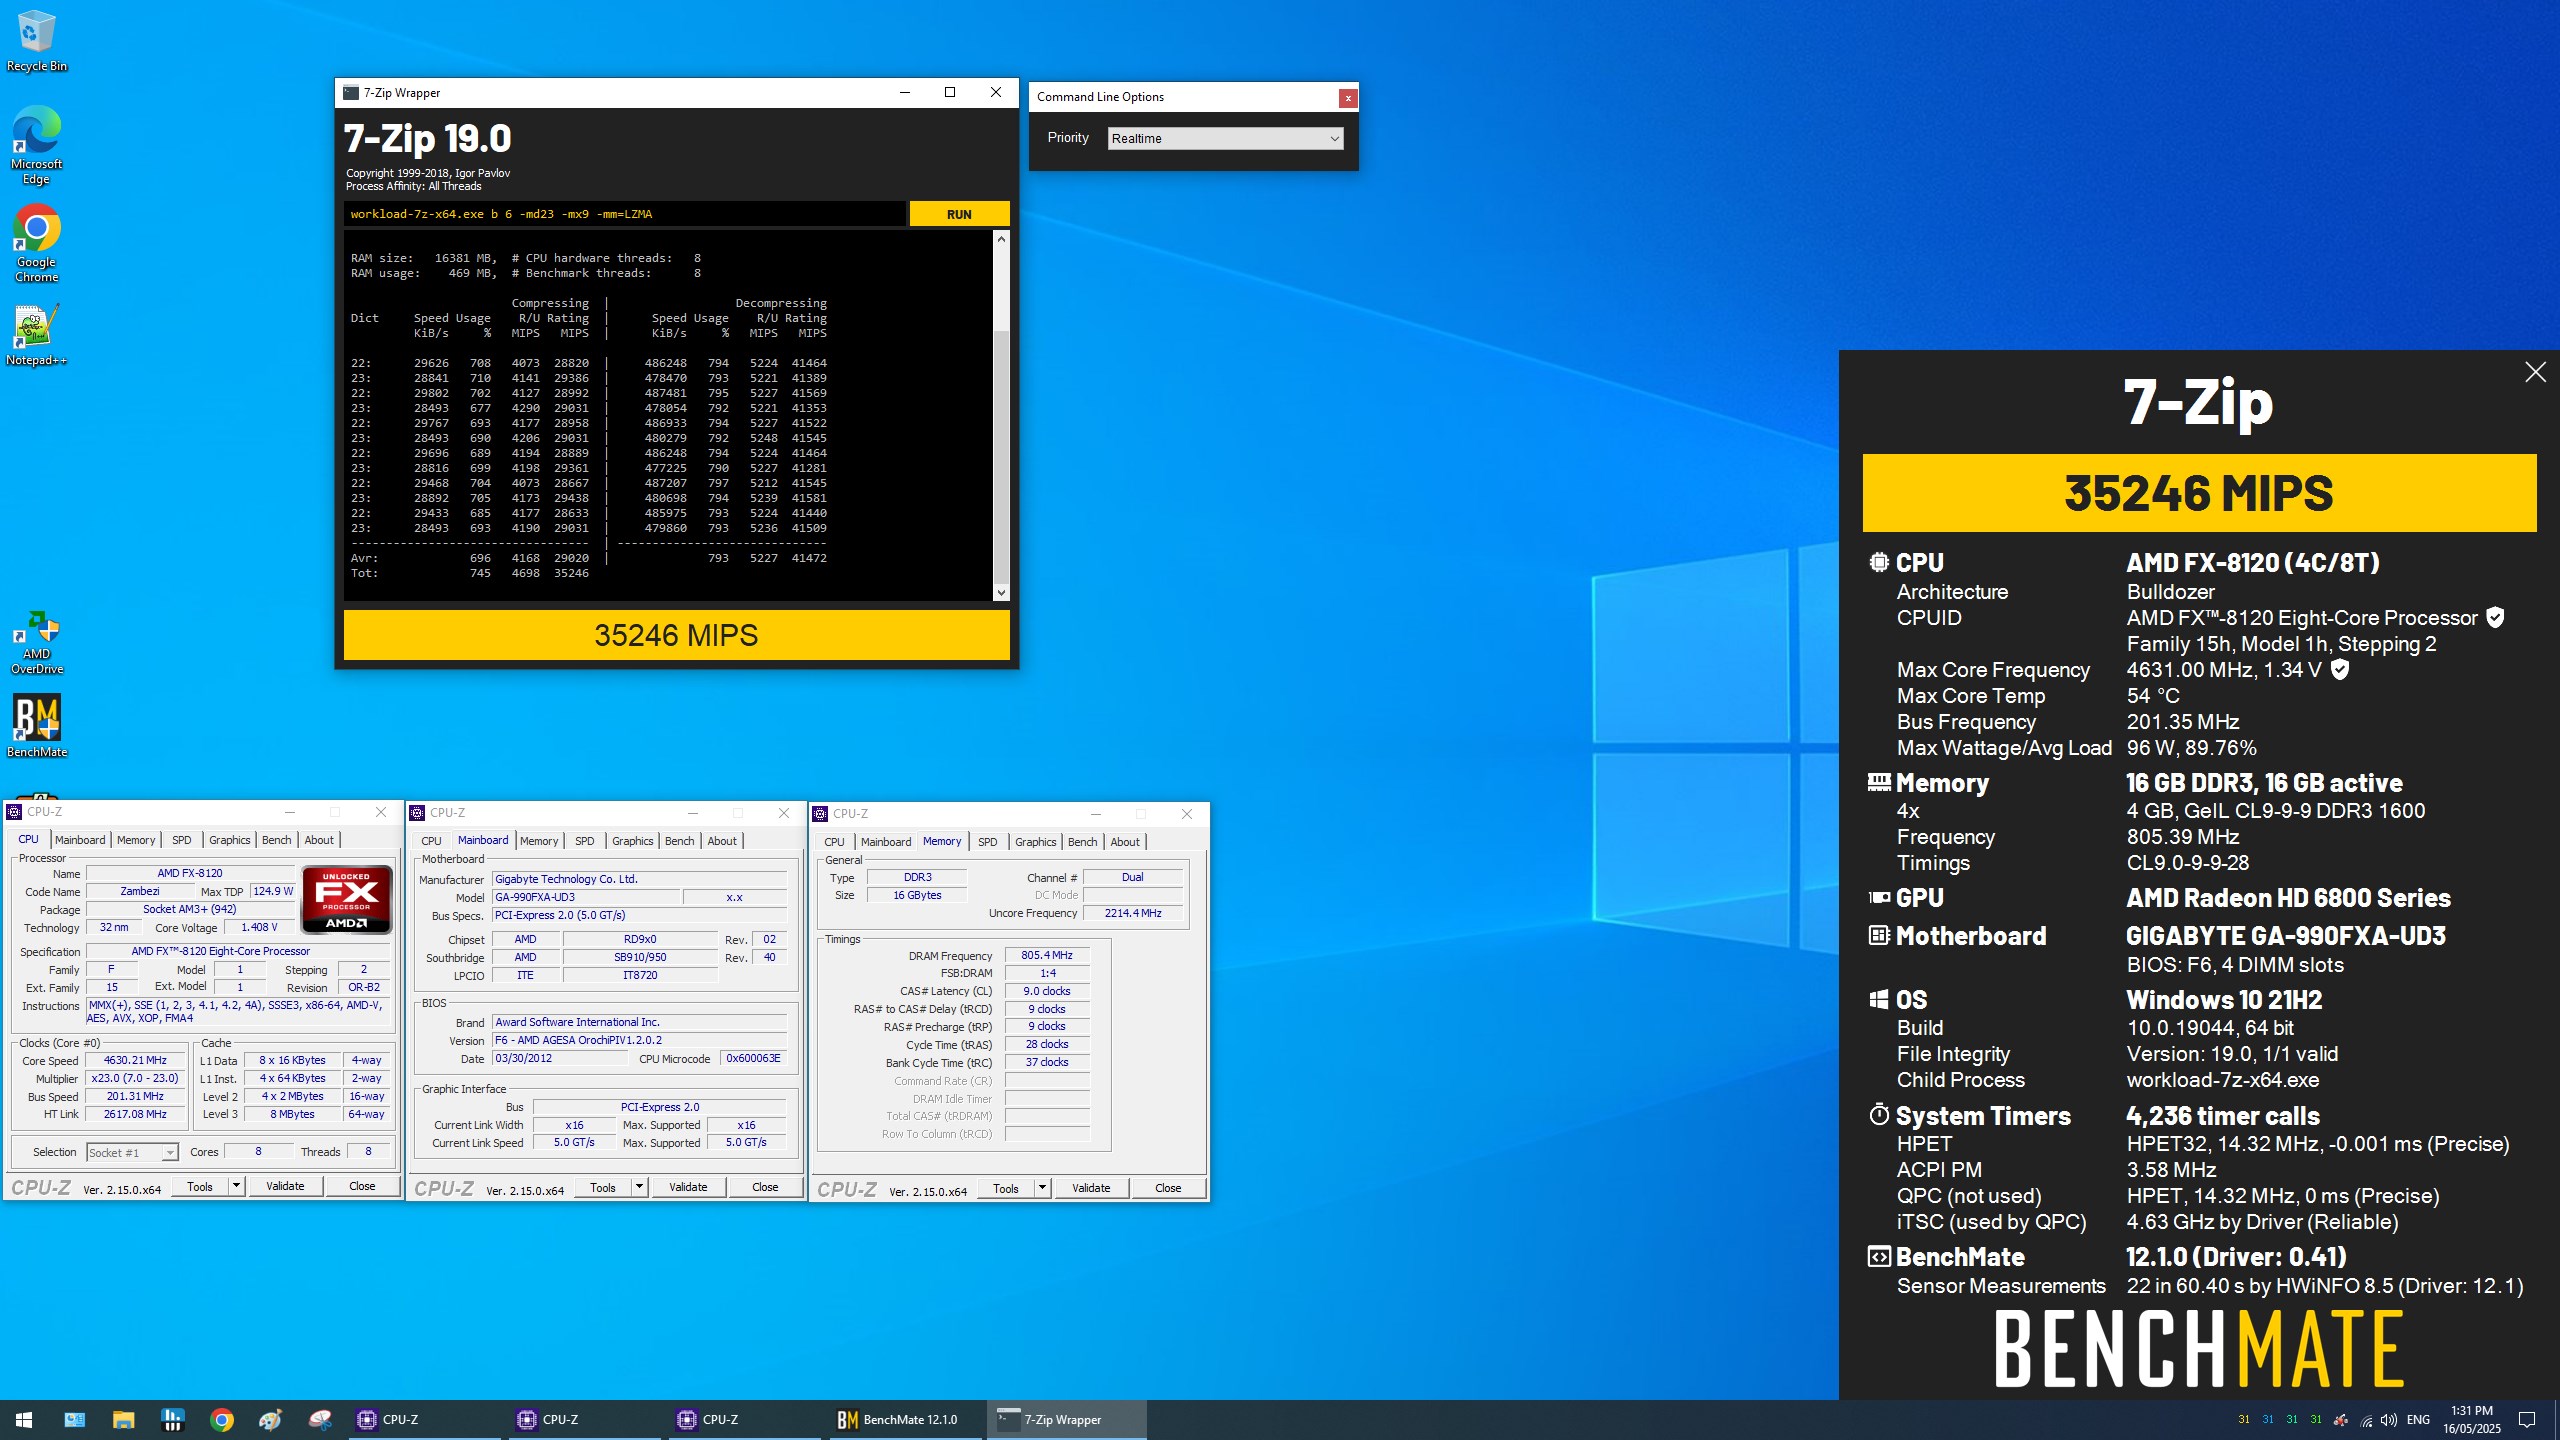This screenshot has height=1440, width=2560.
Task: Click the Chrome icon in the taskbar
Action: point(222,1419)
